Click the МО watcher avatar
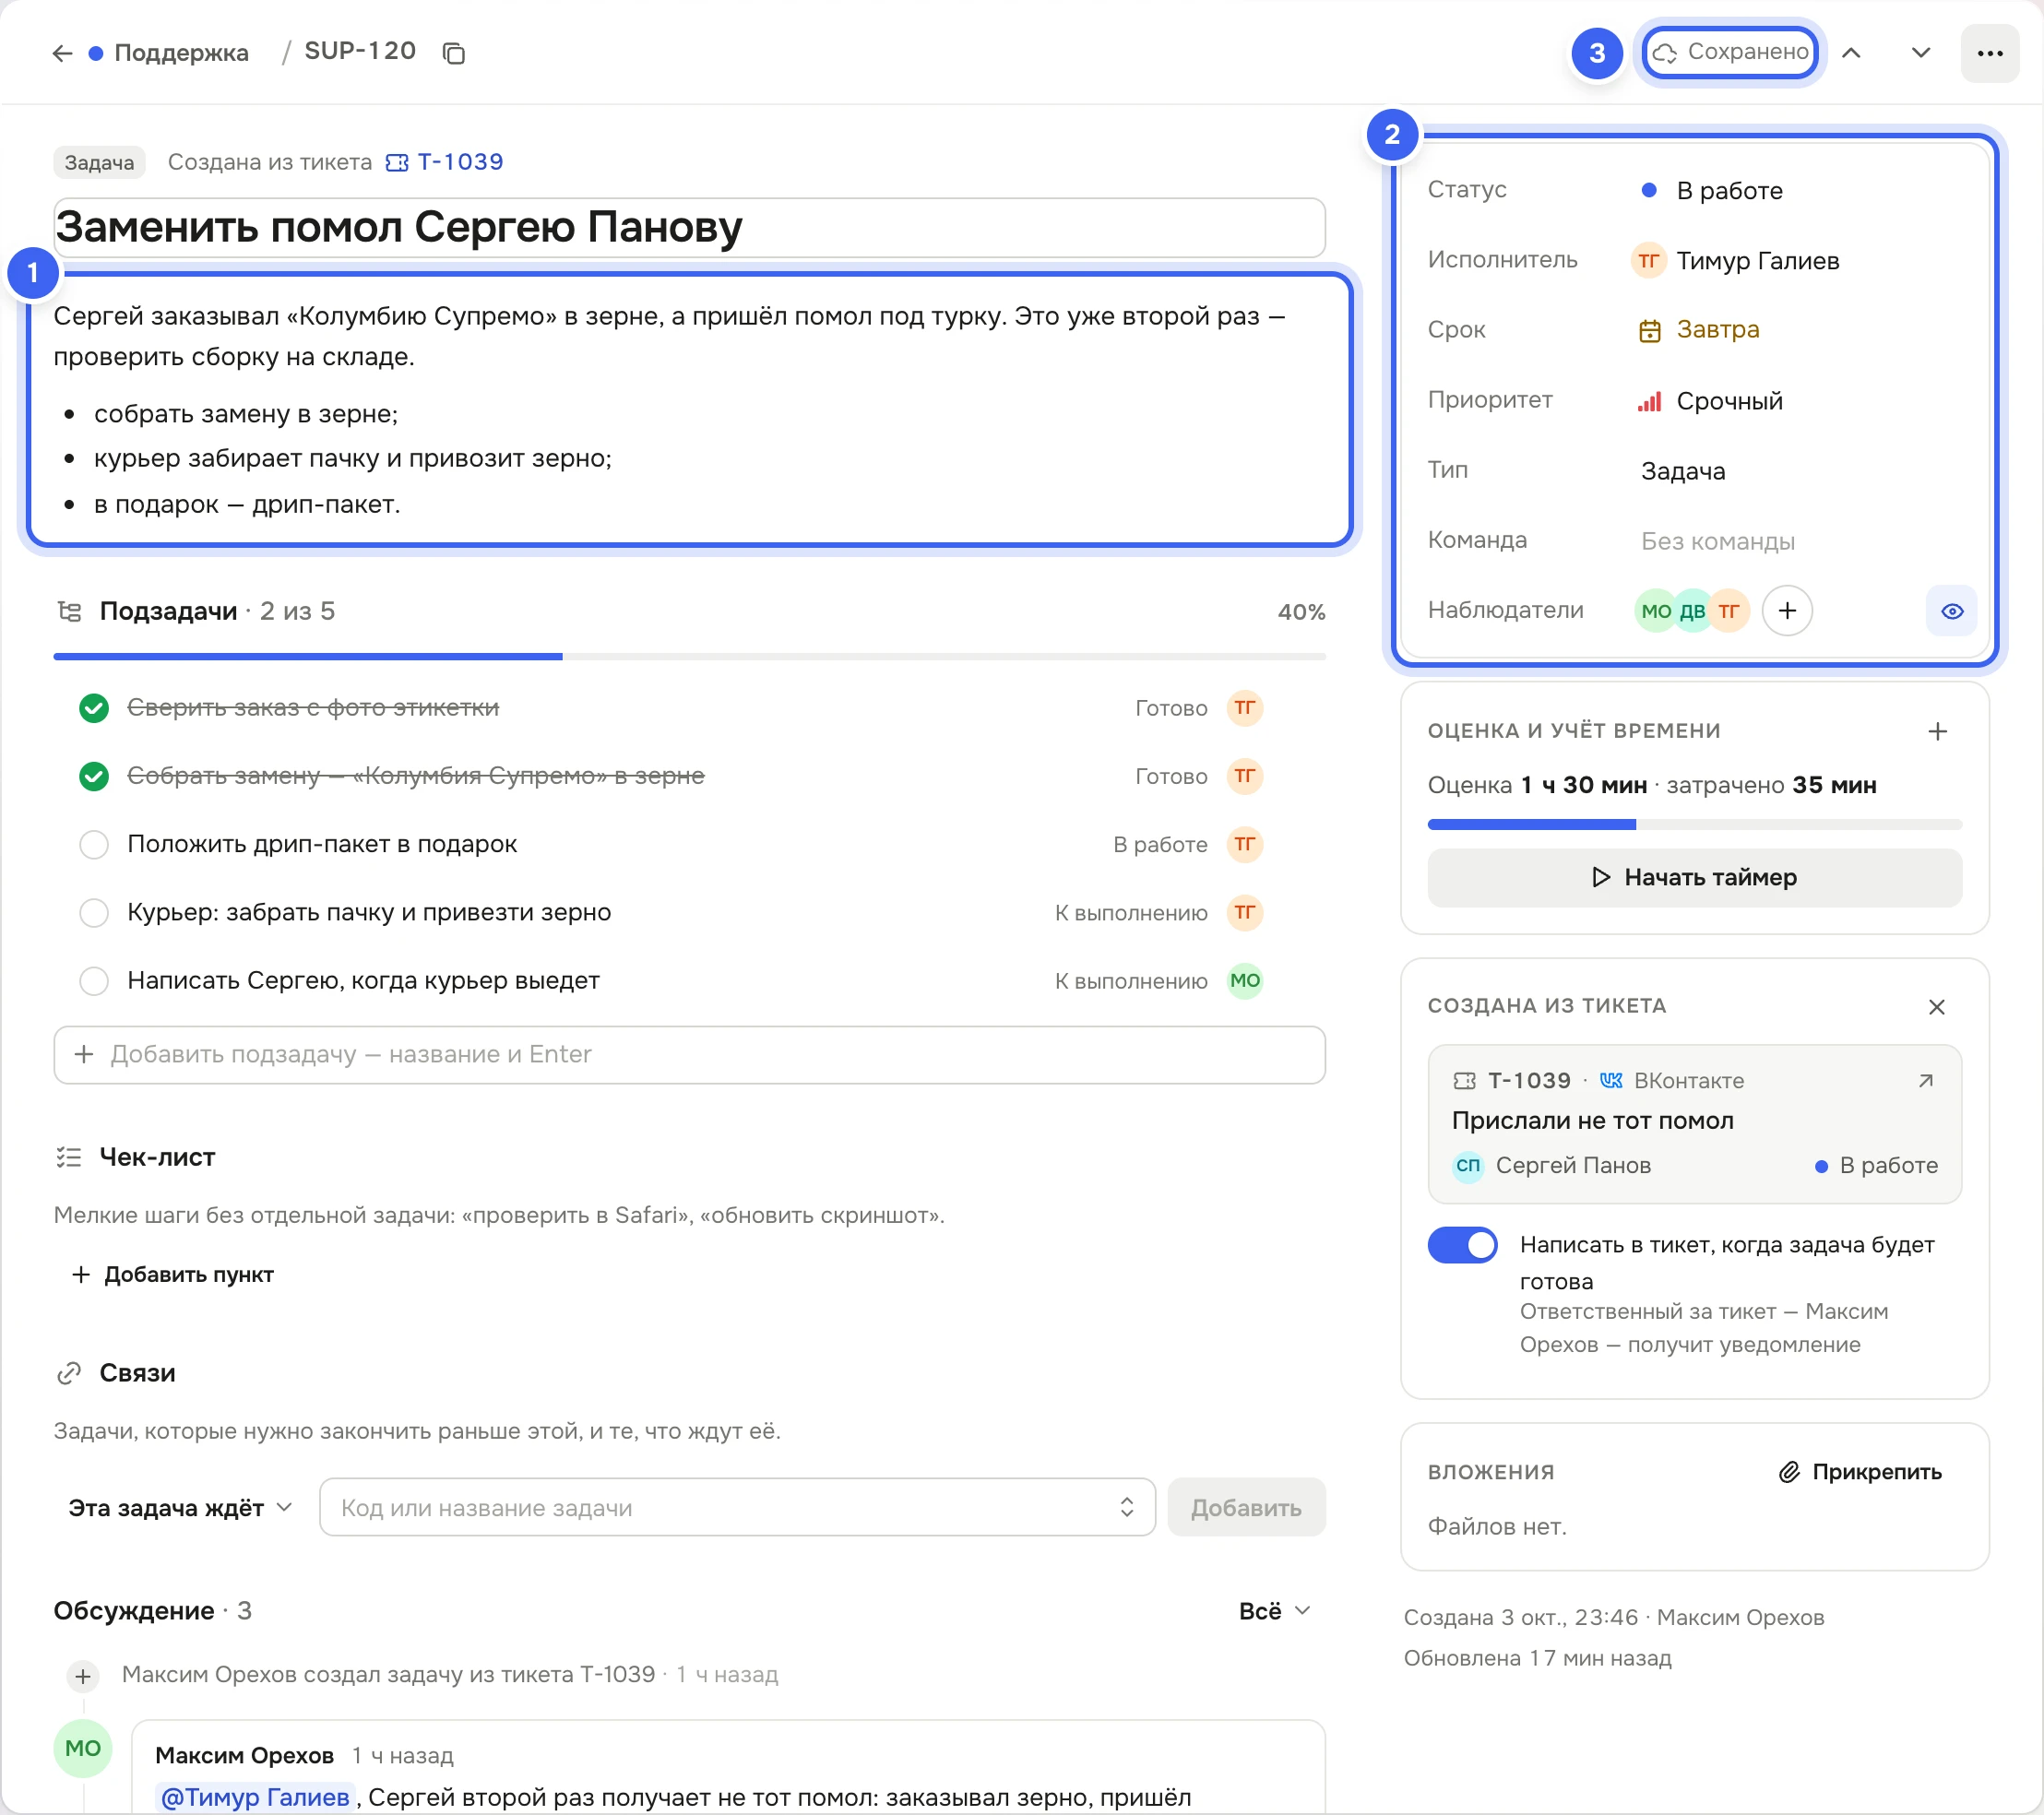The height and width of the screenshot is (1815, 2044). pyautogui.click(x=1655, y=611)
